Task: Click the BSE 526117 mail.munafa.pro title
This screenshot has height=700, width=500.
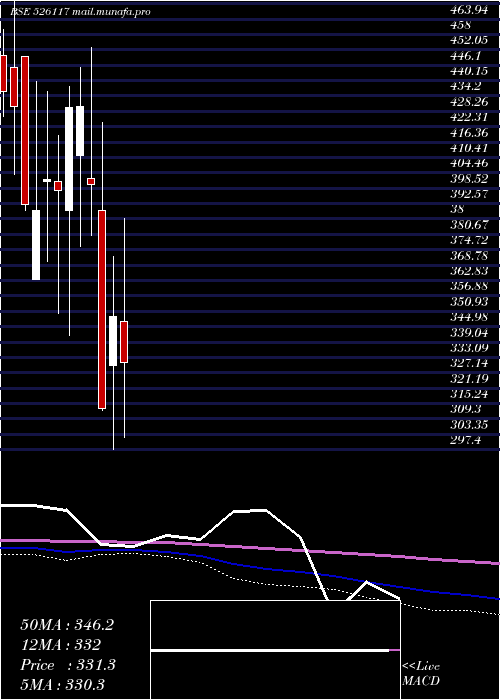Action: 80,12
